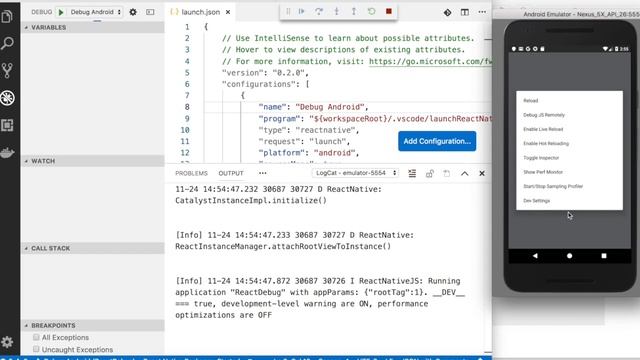This screenshot has height=360, width=640.
Task: Toggle Uncaught Exceptions breakpoint checkbox
Action: pos(36,349)
